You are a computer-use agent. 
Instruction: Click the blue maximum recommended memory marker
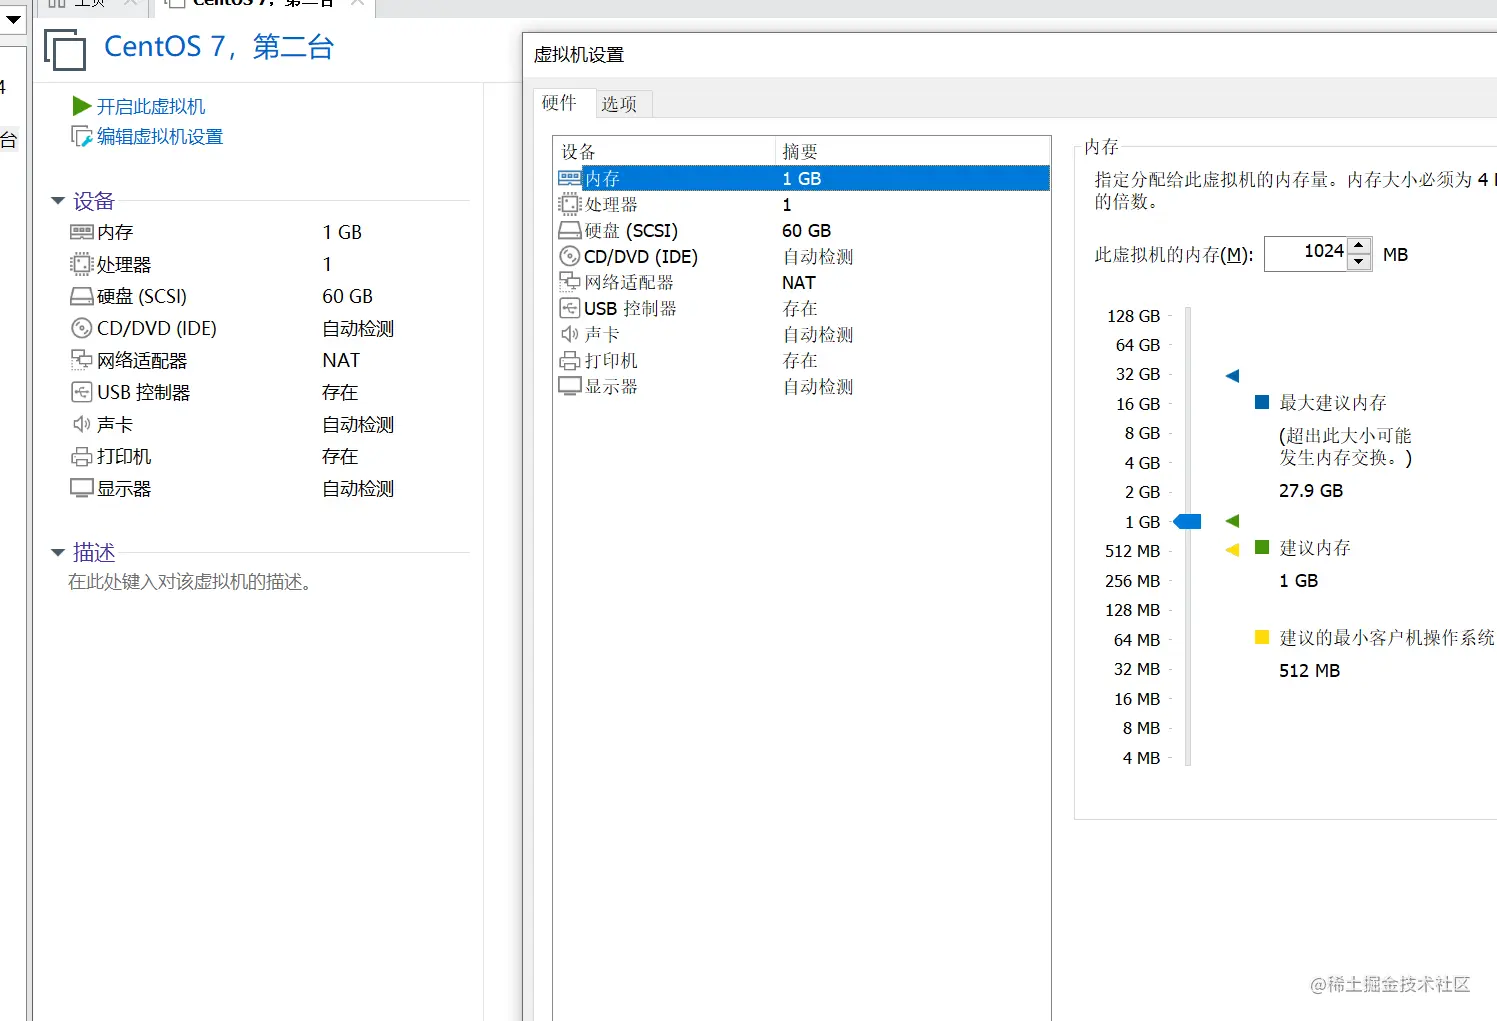[1232, 376]
